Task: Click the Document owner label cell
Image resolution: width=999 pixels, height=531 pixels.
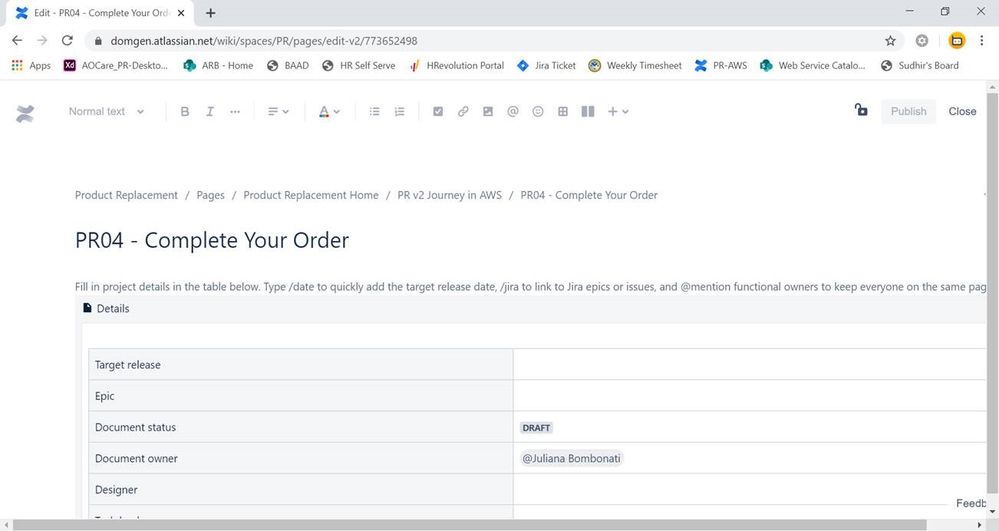Action: tap(301, 458)
